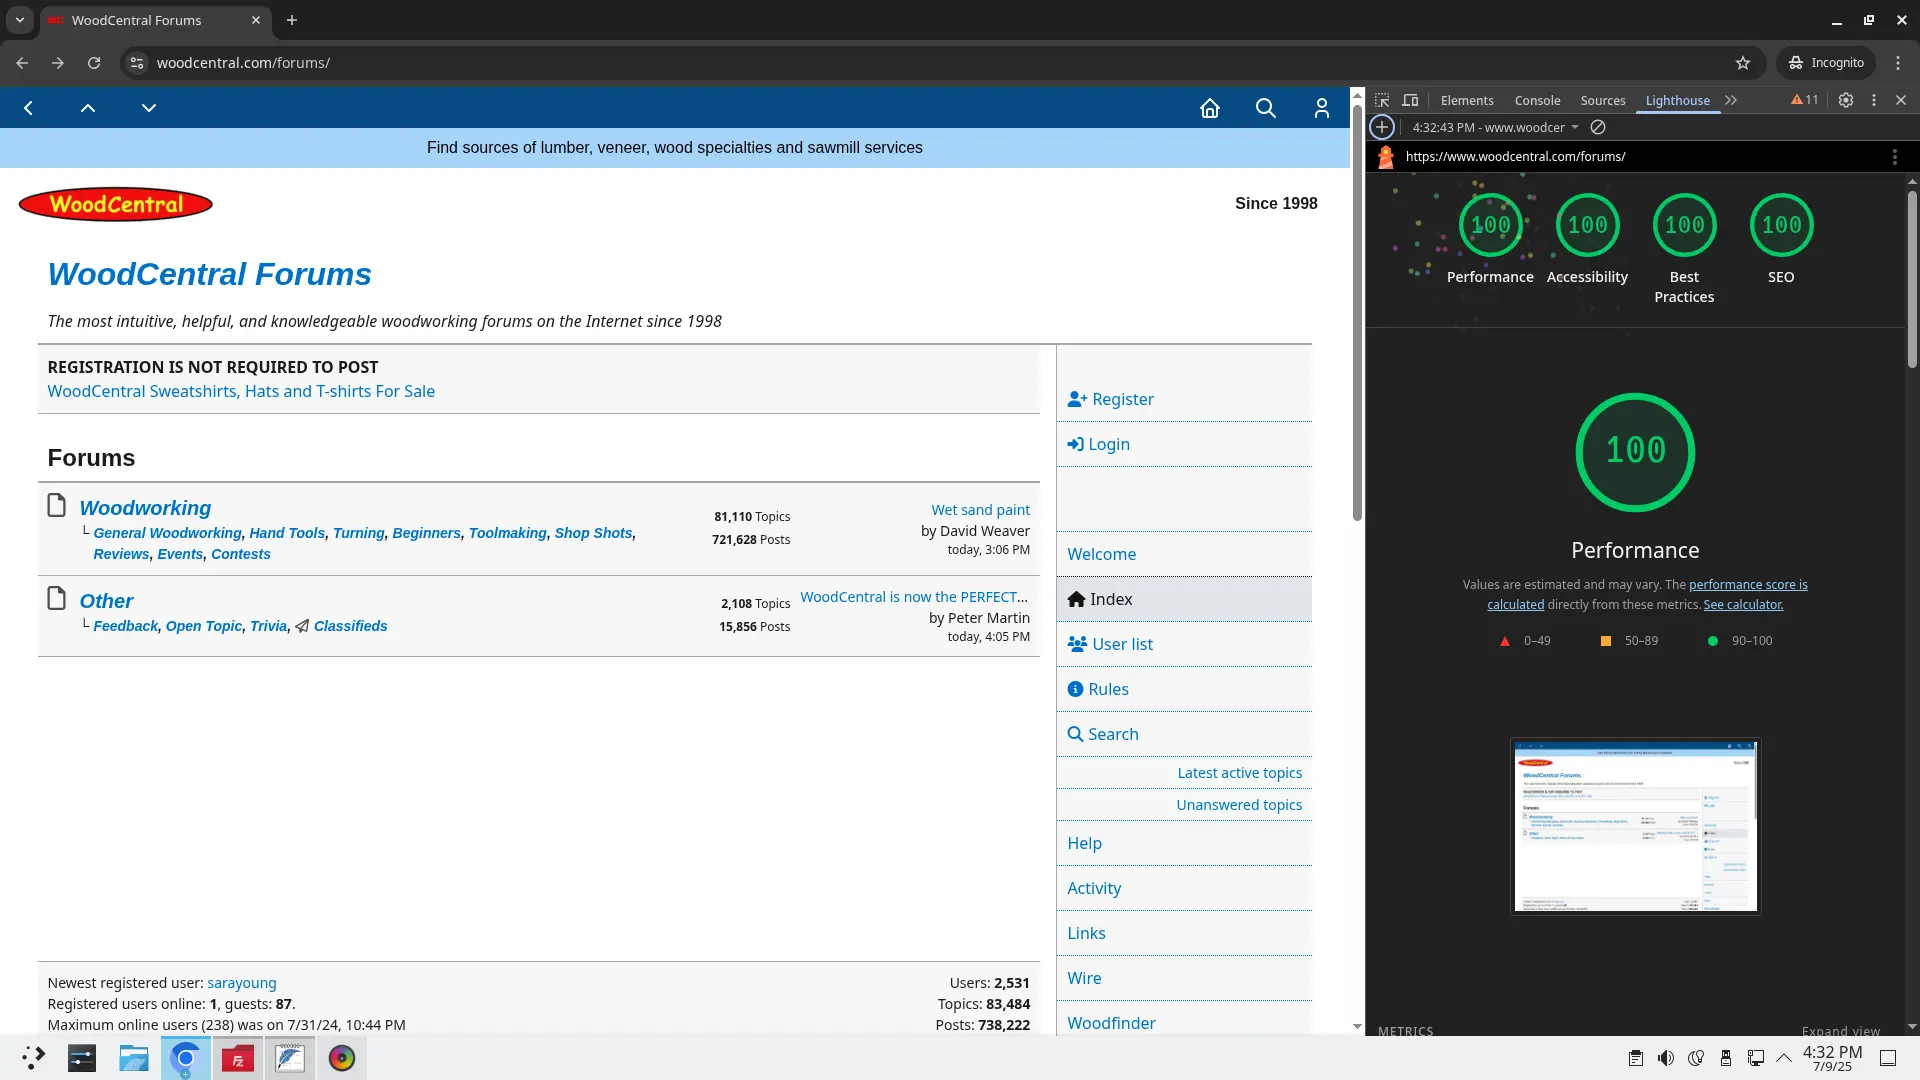The height and width of the screenshot is (1080, 1920).
Task: Switch to the Elements tab
Action: tap(1467, 100)
